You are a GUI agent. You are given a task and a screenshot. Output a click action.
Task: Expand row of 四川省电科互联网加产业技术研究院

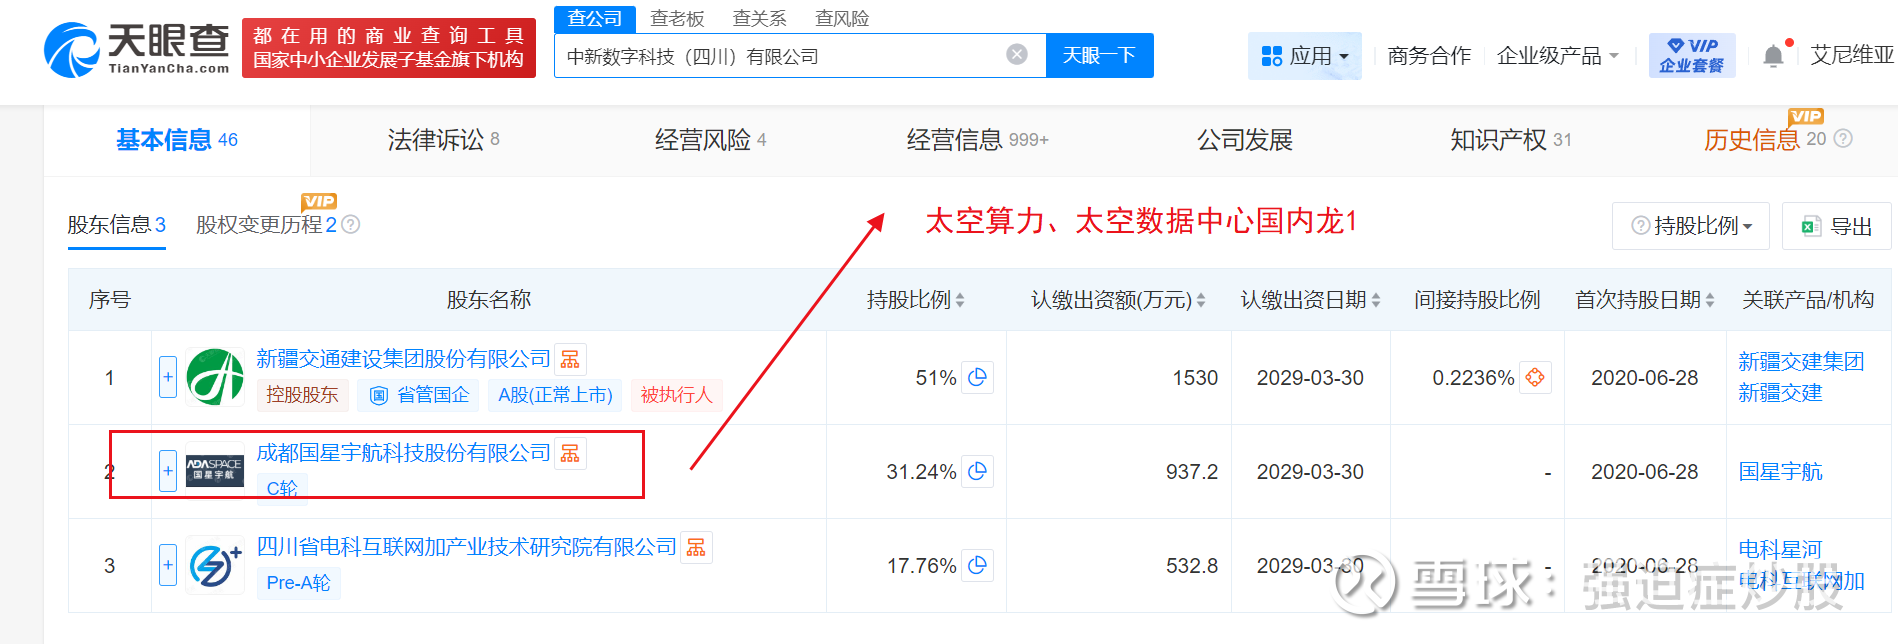pos(168,565)
